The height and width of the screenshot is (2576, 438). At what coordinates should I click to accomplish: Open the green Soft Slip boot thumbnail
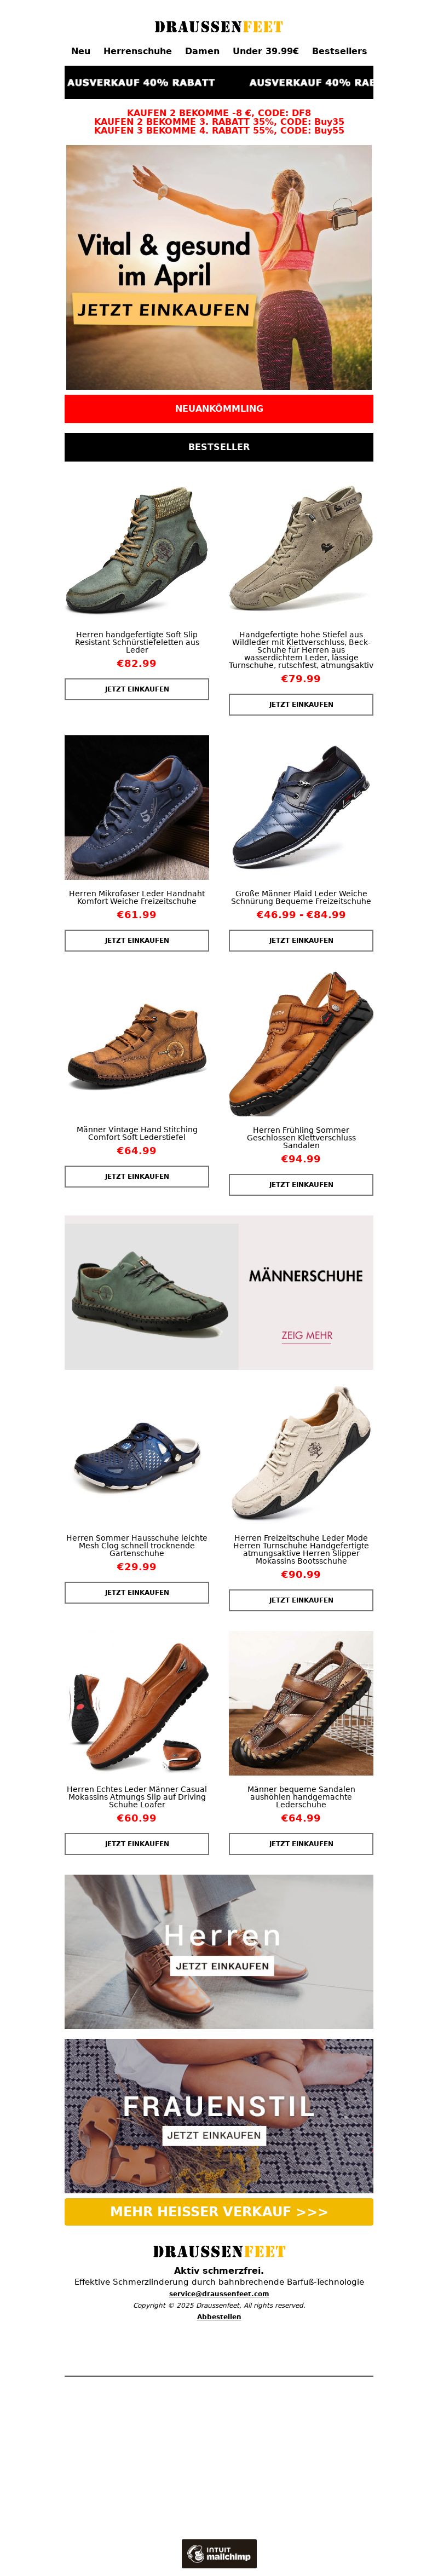(137, 549)
